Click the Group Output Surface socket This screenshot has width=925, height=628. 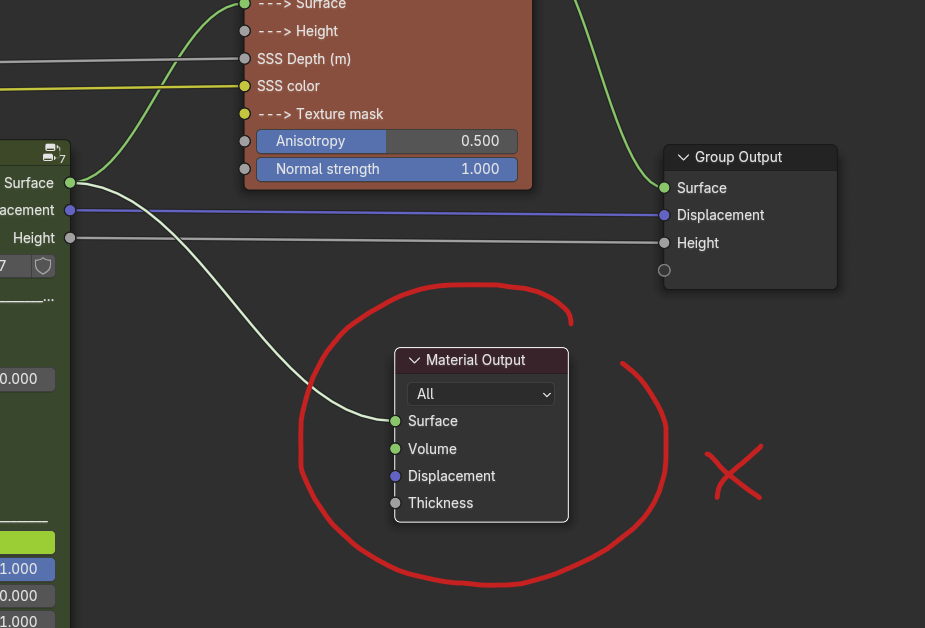pos(664,188)
